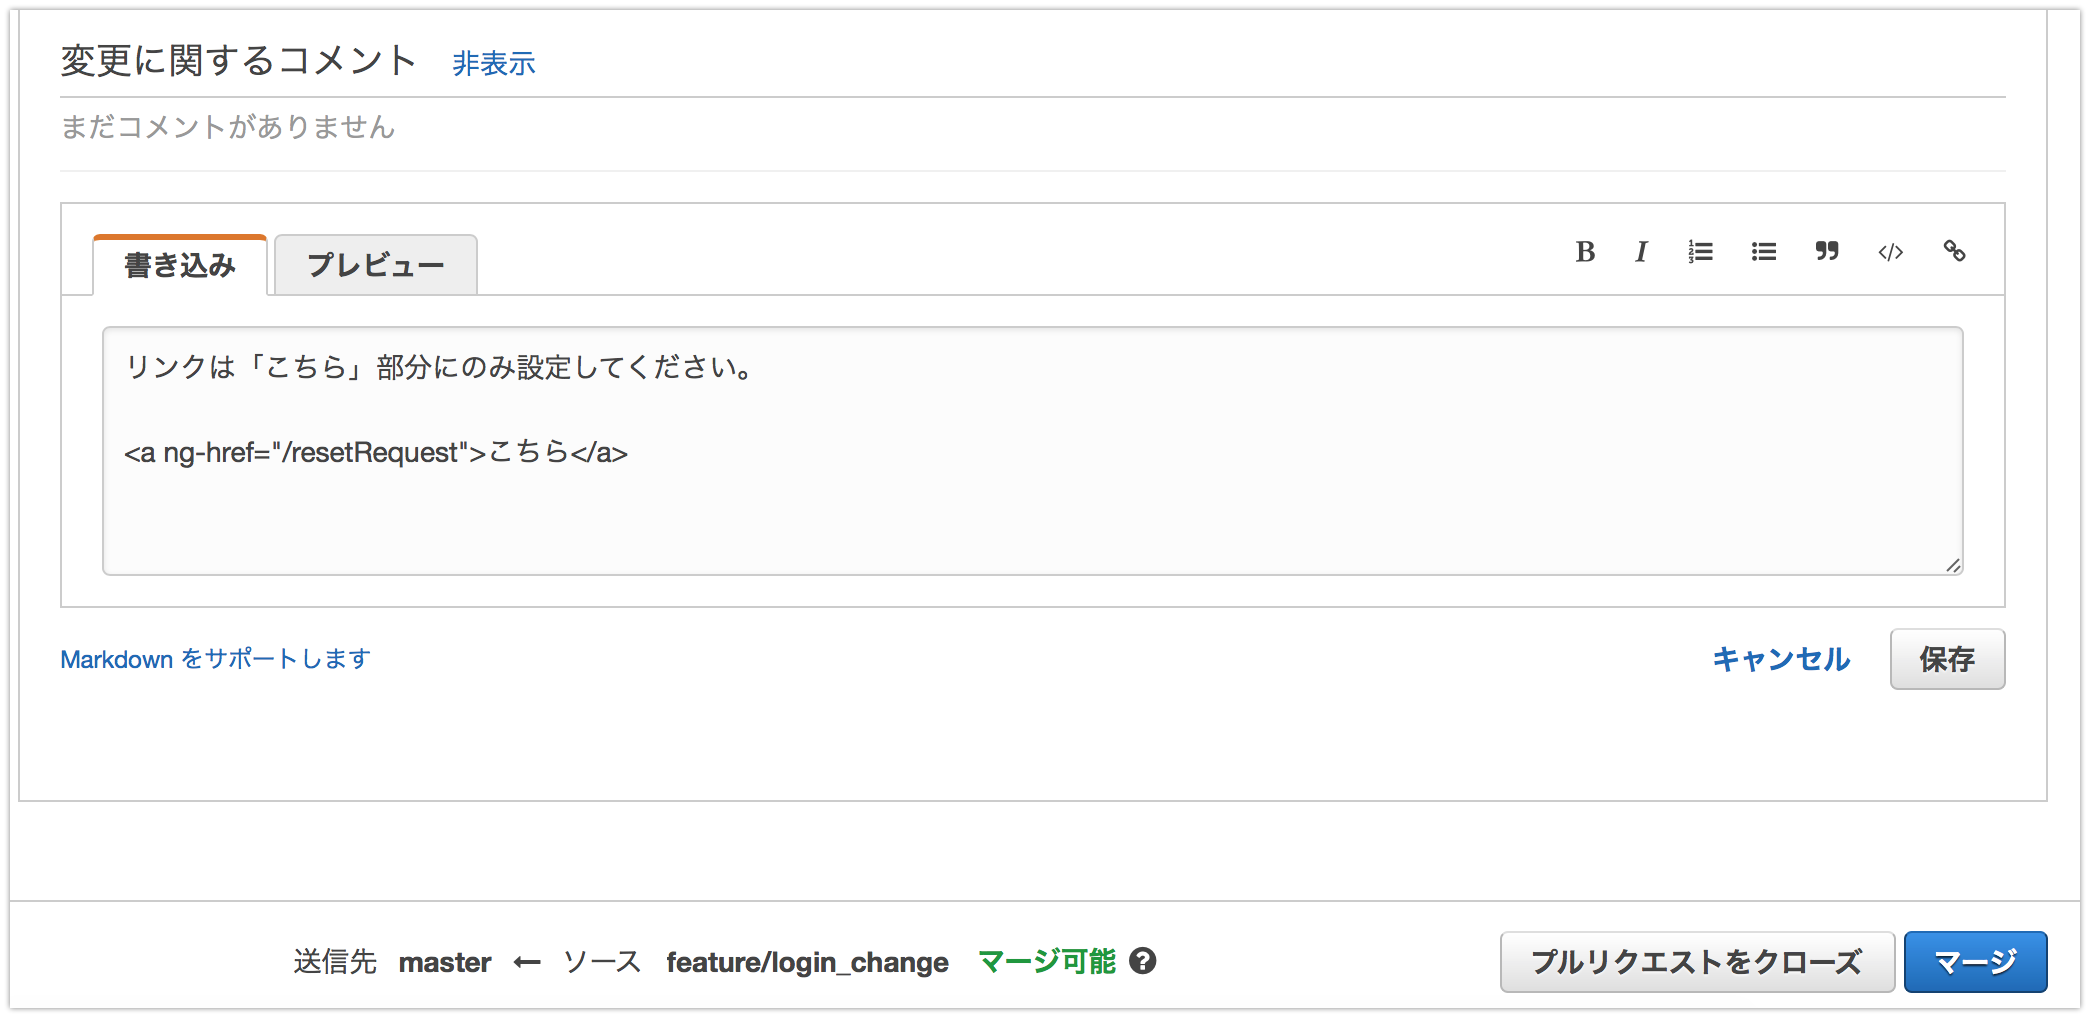Click the blue マージ button

[1975, 962]
